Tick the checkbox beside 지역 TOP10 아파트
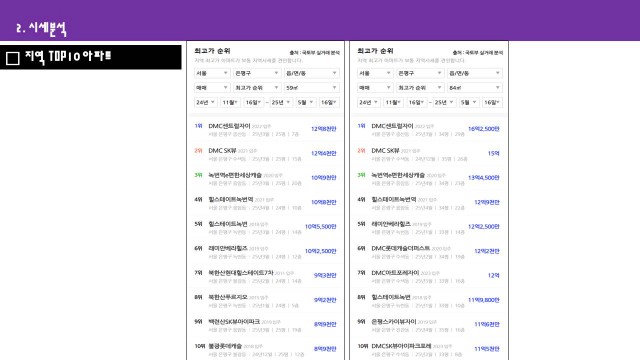640x360 pixels. pos(13,58)
